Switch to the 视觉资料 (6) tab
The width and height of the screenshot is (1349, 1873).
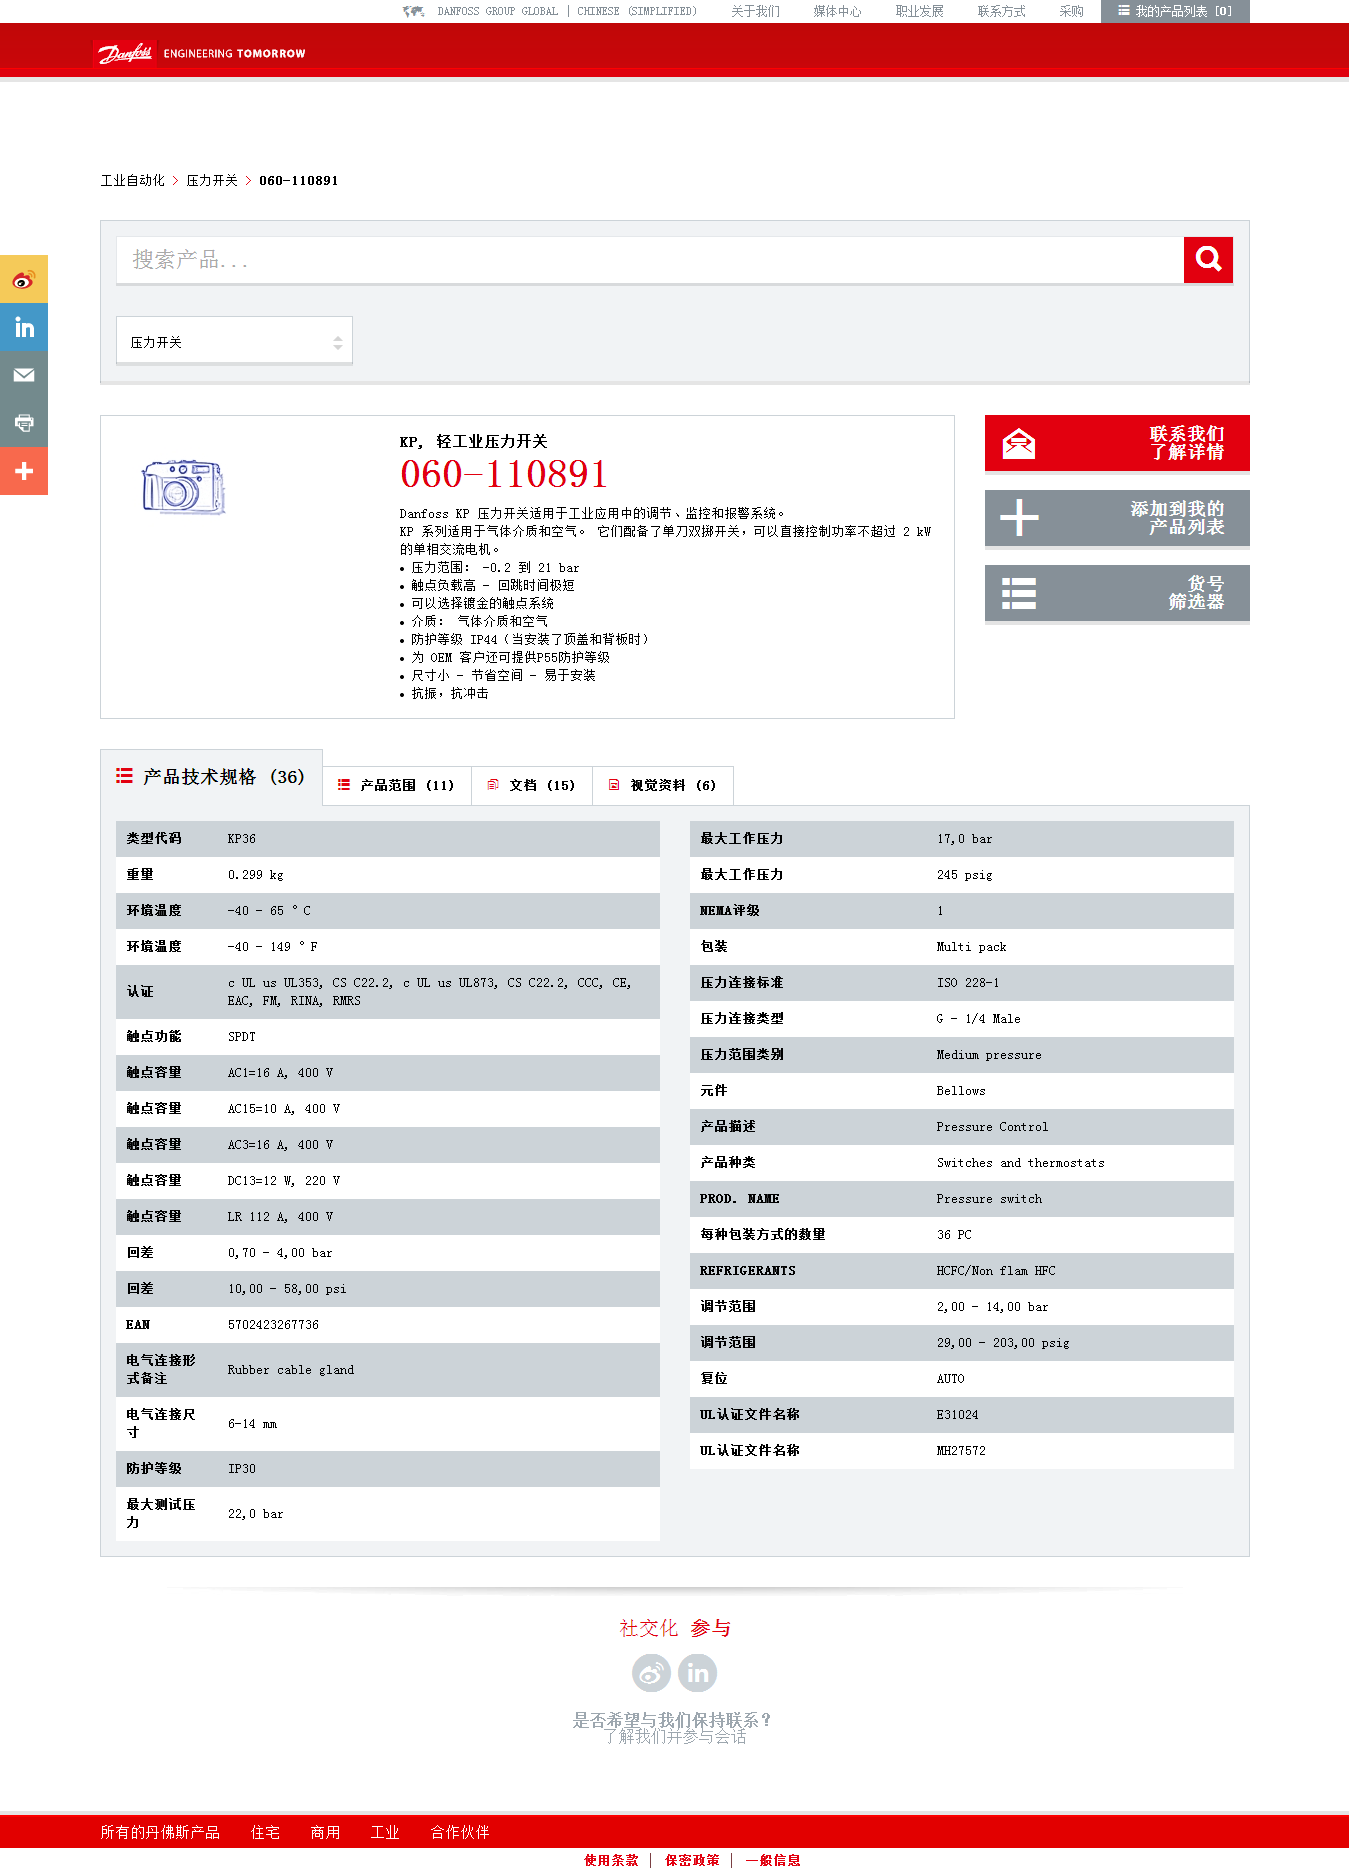[663, 785]
